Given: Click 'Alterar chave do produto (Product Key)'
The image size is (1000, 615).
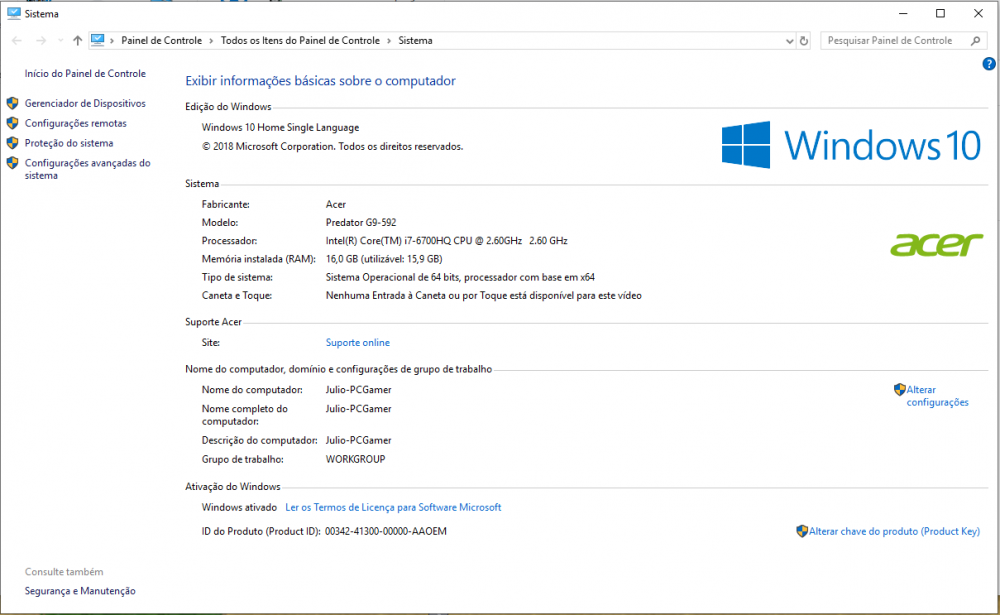Looking at the screenshot, I should tap(894, 531).
